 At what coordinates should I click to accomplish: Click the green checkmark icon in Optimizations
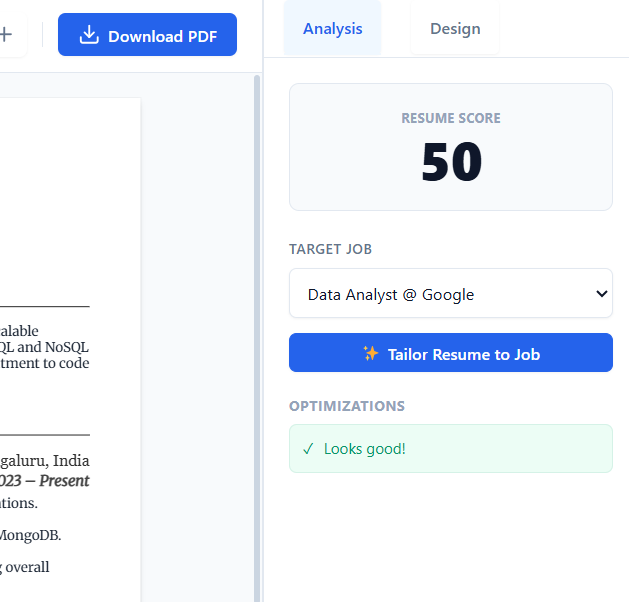click(308, 449)
